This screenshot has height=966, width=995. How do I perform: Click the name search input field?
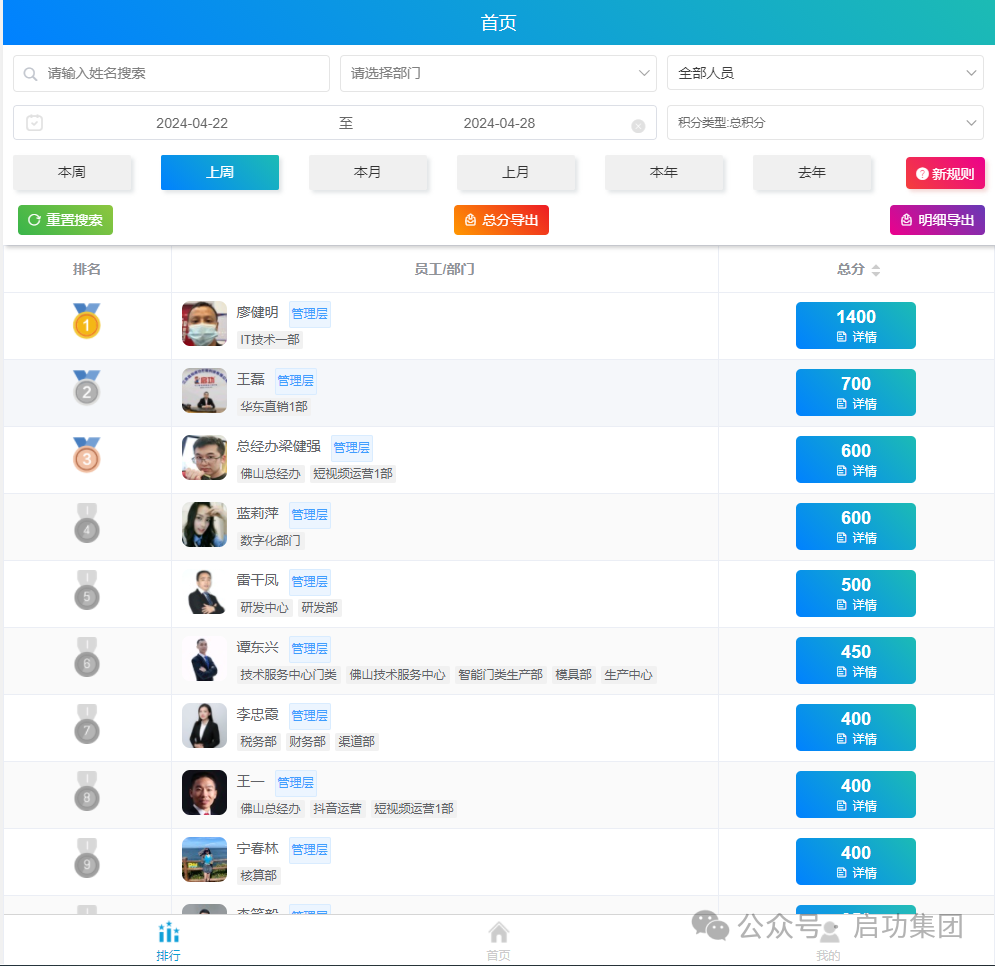click(x=180, y=74)
